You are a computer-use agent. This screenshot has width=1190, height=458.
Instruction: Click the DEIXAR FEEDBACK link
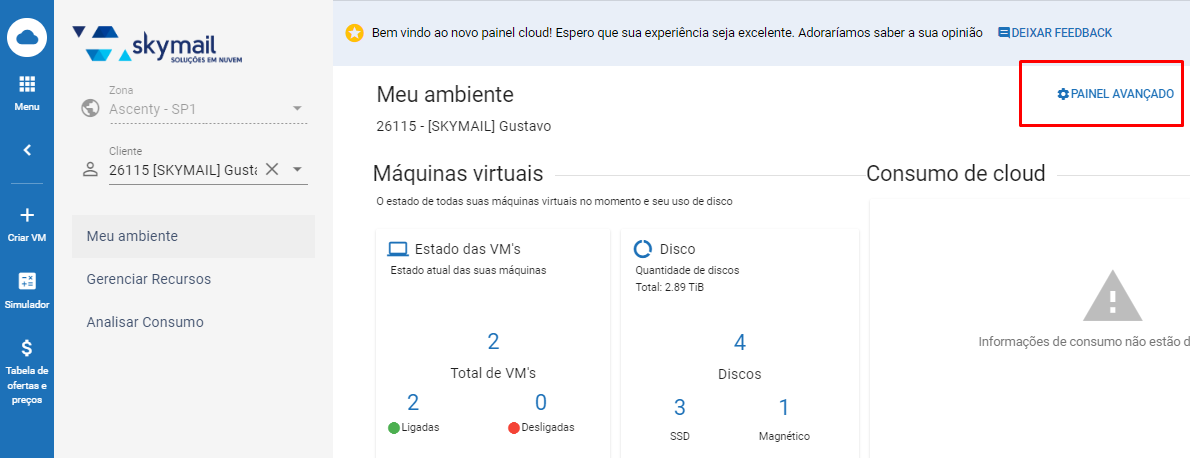[1055, 33]
